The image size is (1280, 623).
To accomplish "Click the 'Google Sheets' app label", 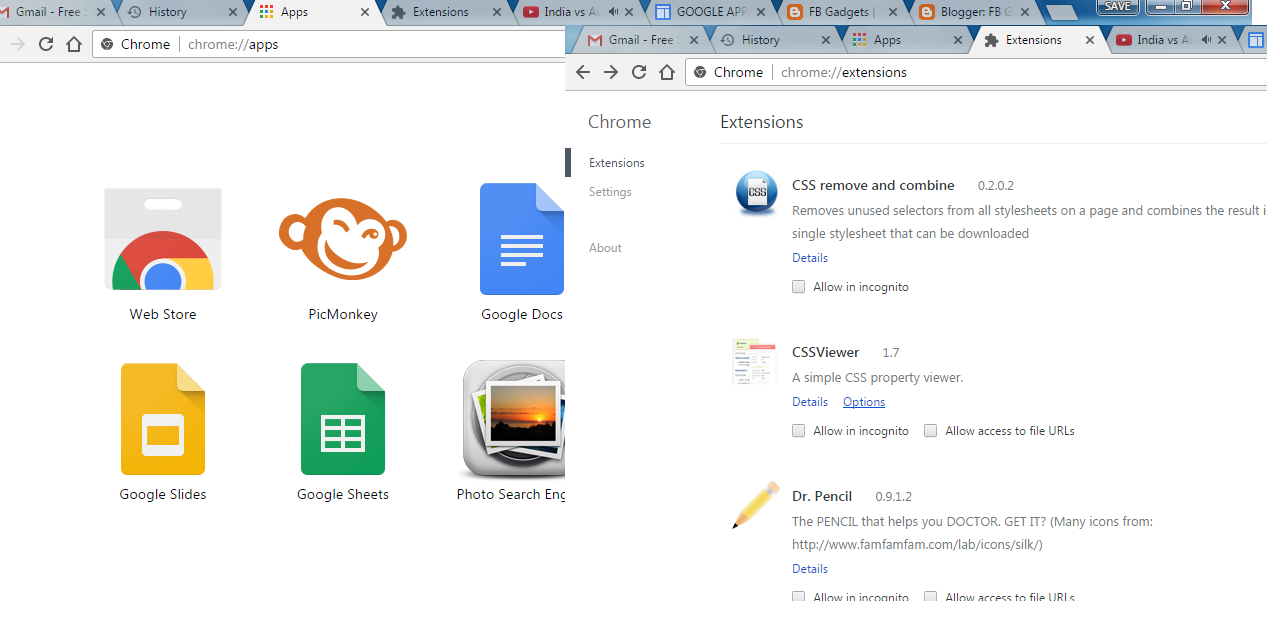I will pos(343,494).
